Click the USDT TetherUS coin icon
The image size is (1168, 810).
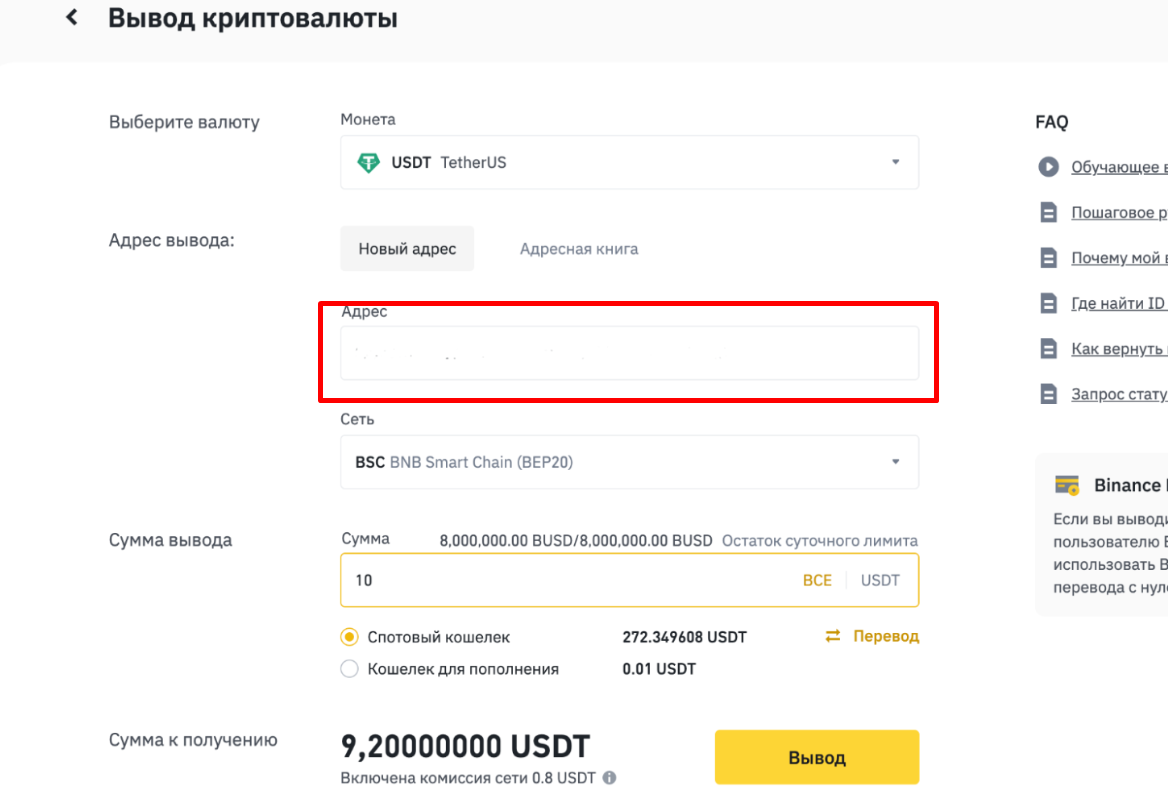tap(366, 162)
